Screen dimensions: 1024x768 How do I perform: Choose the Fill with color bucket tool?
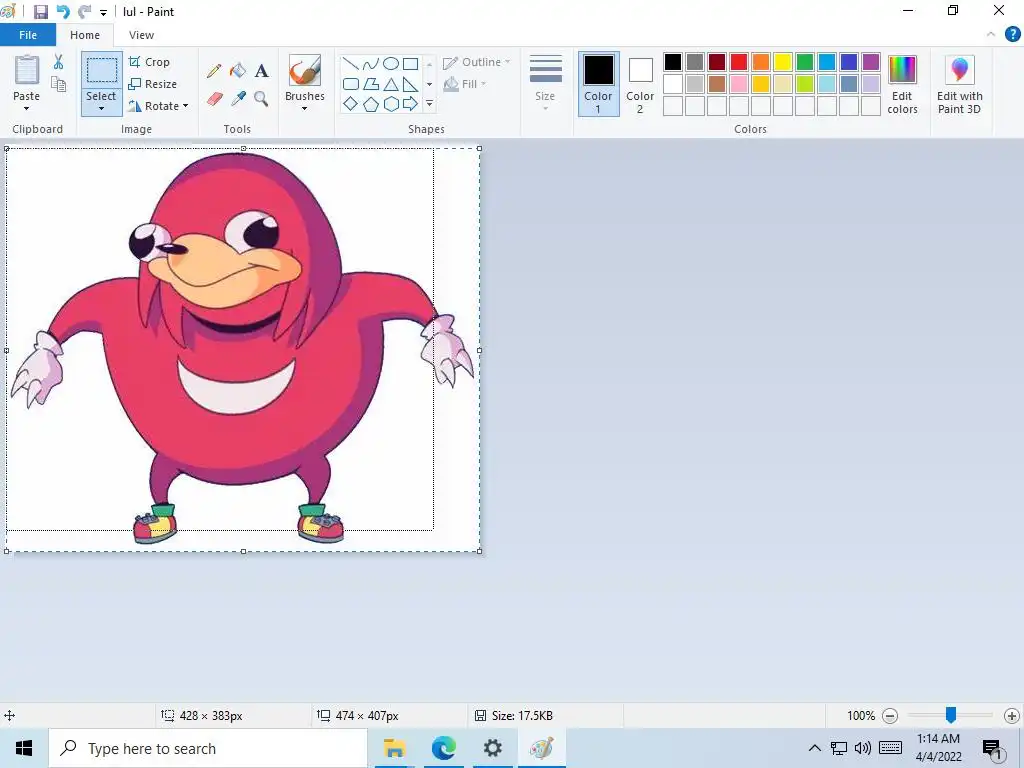tap(238, 71)
